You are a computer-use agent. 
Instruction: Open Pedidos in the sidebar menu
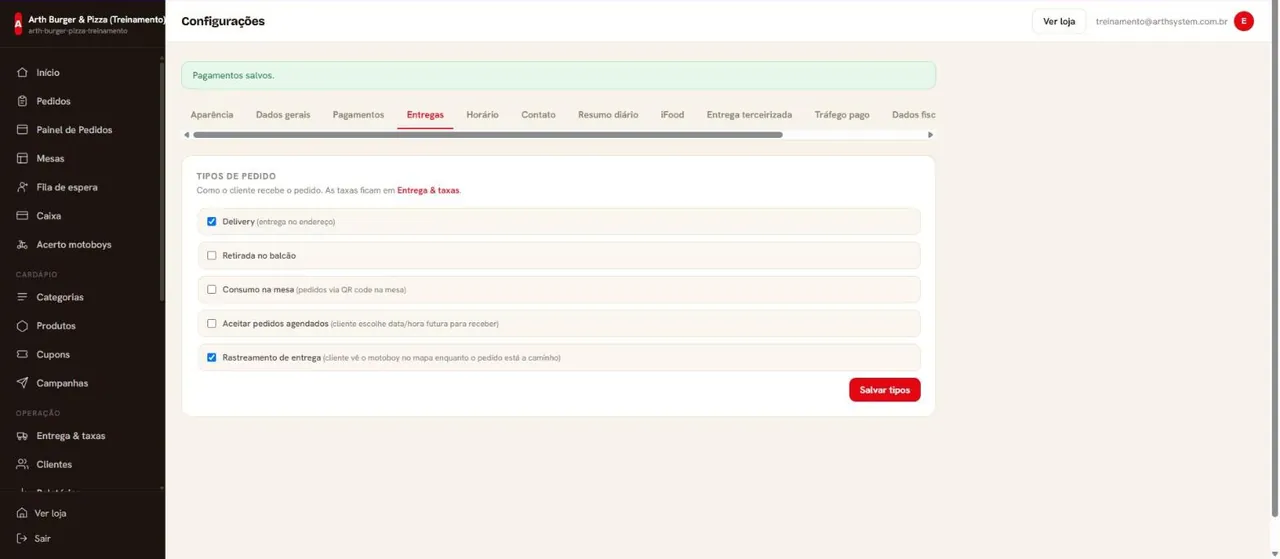click(x=53, y=101)
